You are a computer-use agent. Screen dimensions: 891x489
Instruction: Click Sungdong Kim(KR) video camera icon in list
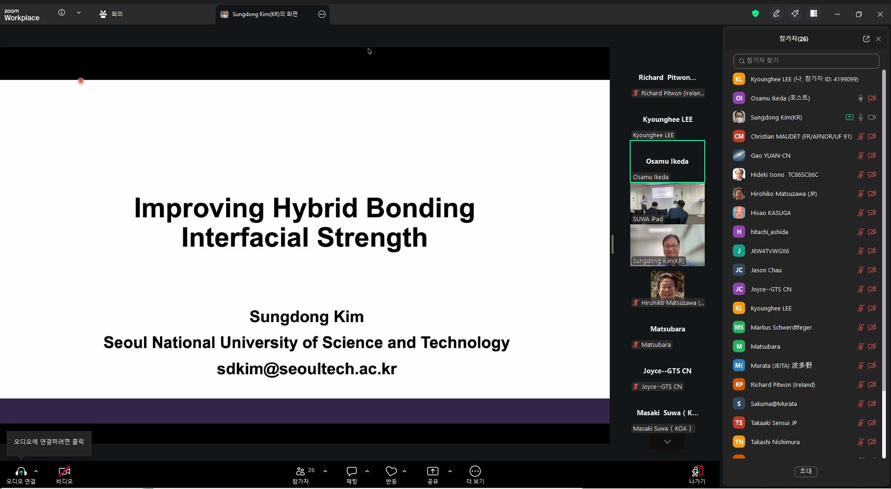(872, 117)
